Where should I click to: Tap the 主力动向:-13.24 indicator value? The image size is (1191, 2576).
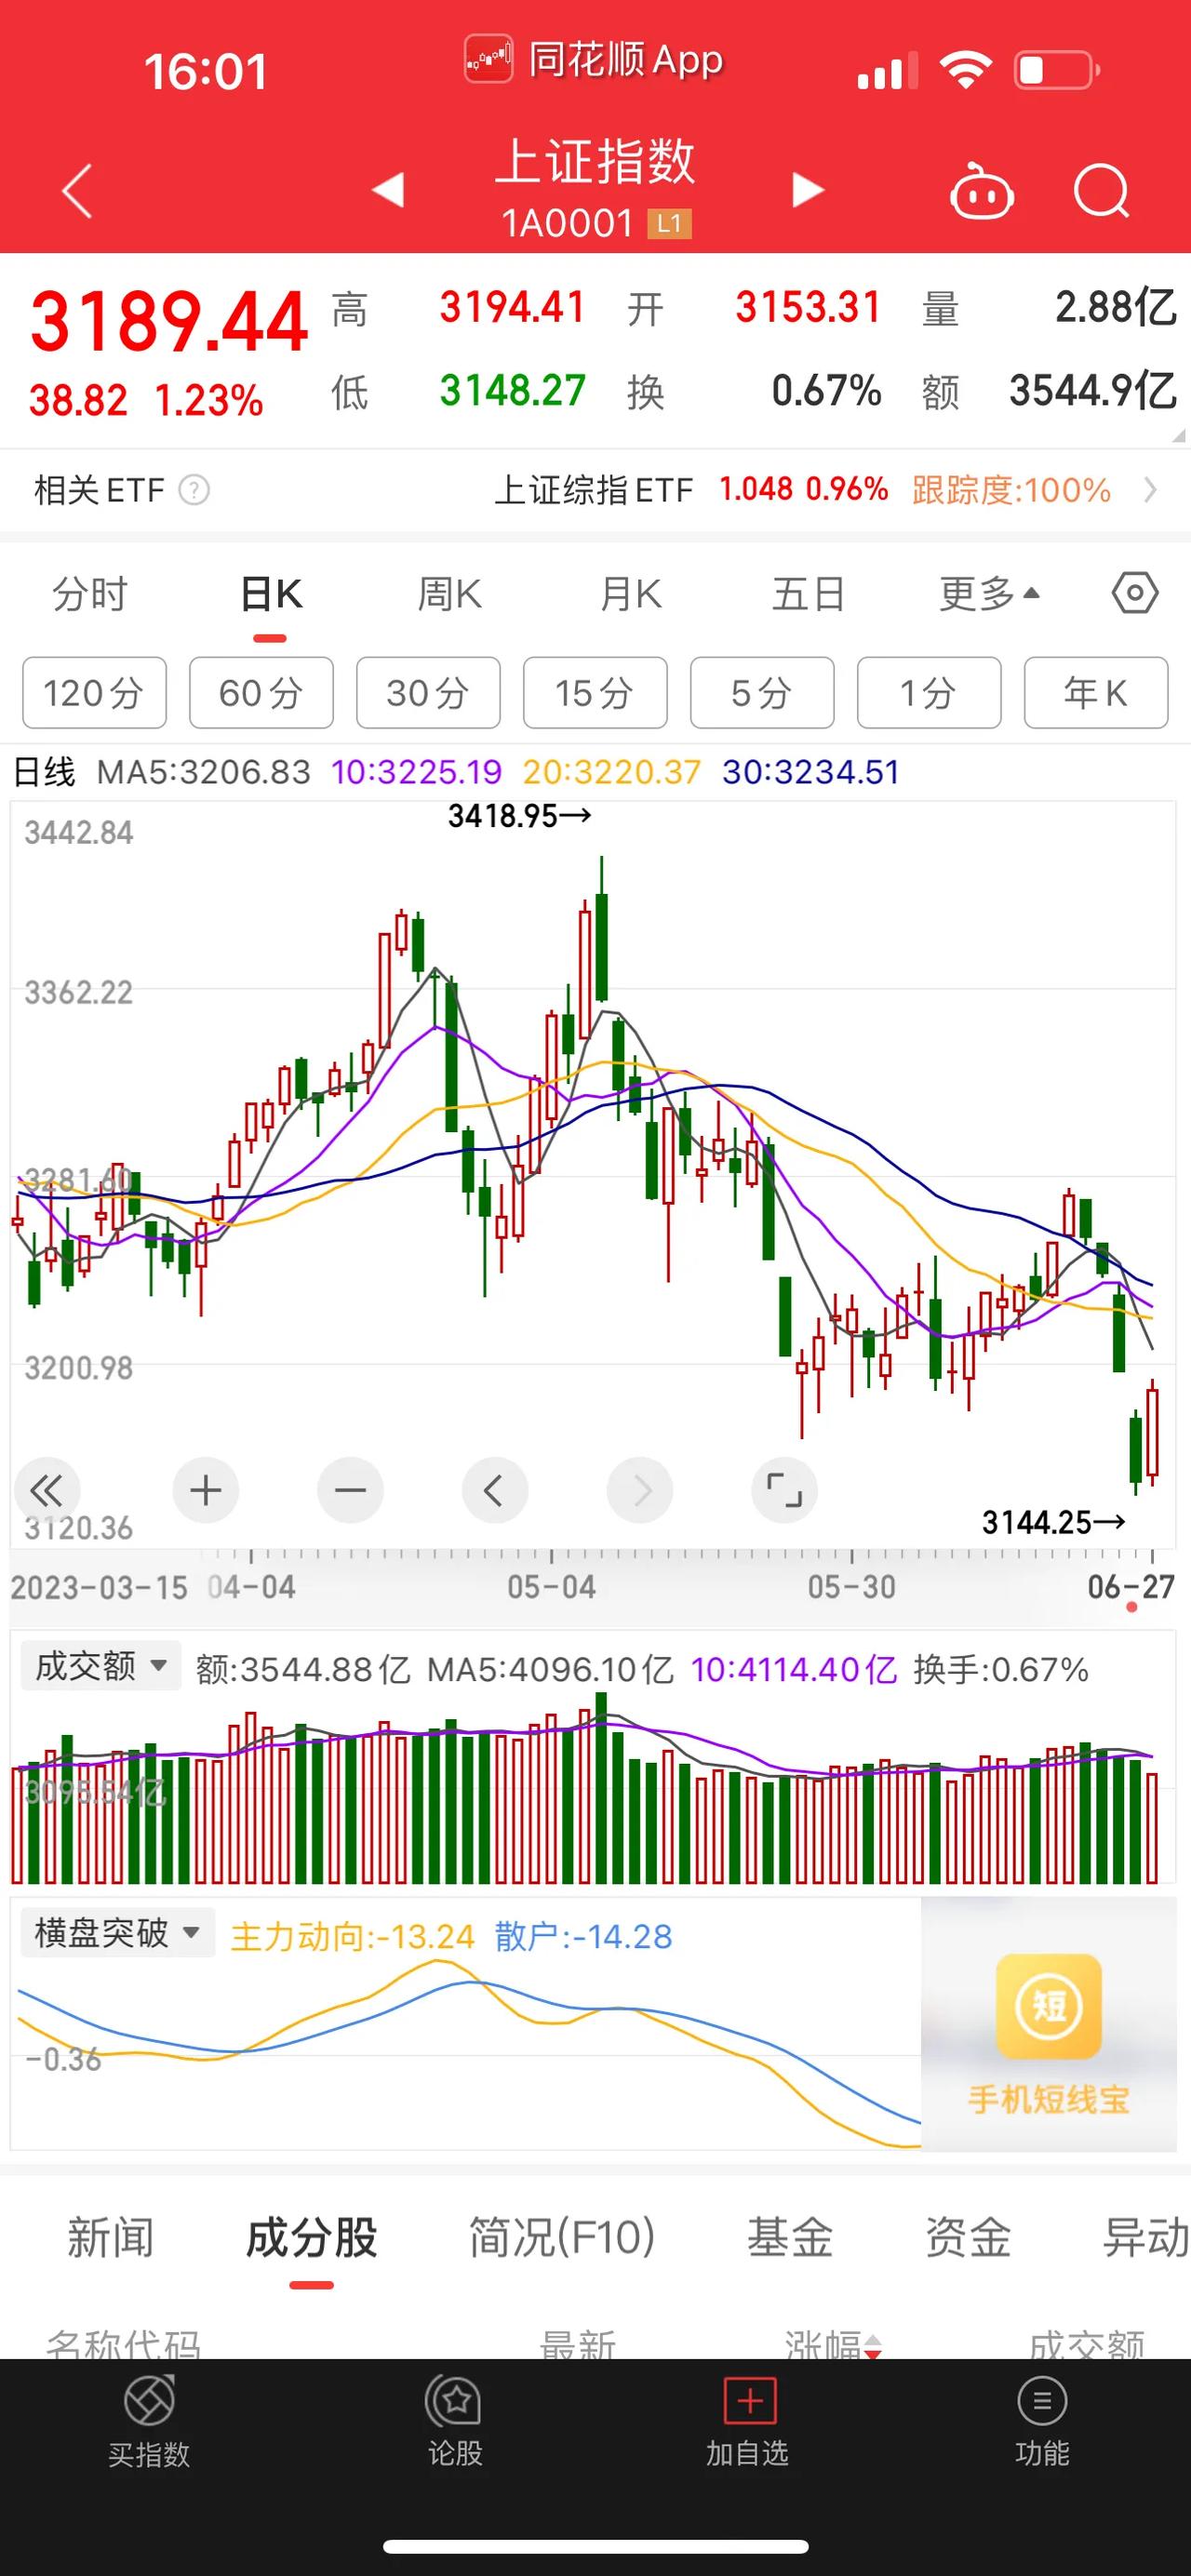[352, 1936]
